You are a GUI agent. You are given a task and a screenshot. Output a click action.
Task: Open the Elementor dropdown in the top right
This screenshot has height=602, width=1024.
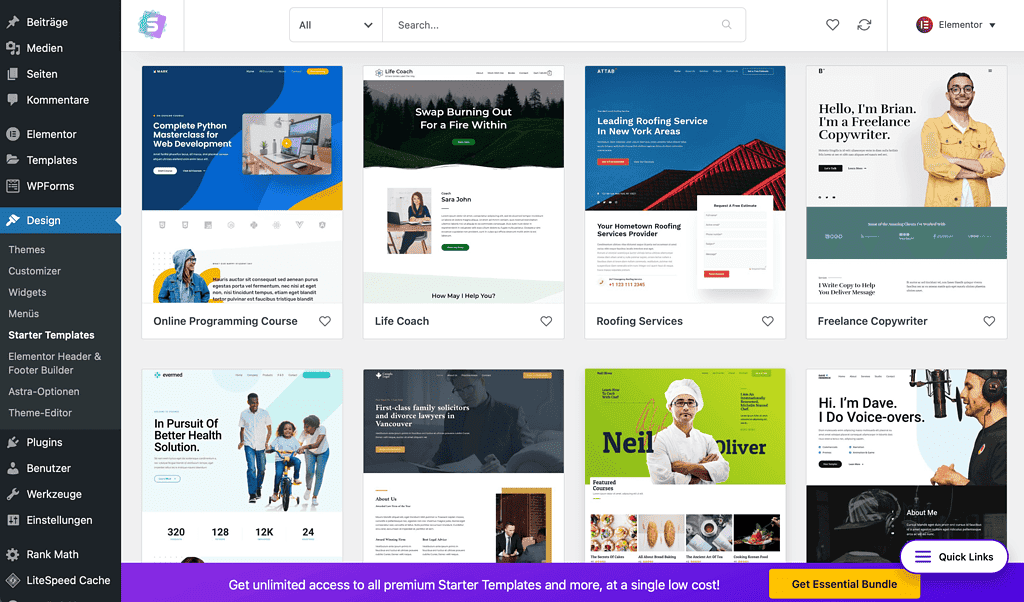[955, 24]
